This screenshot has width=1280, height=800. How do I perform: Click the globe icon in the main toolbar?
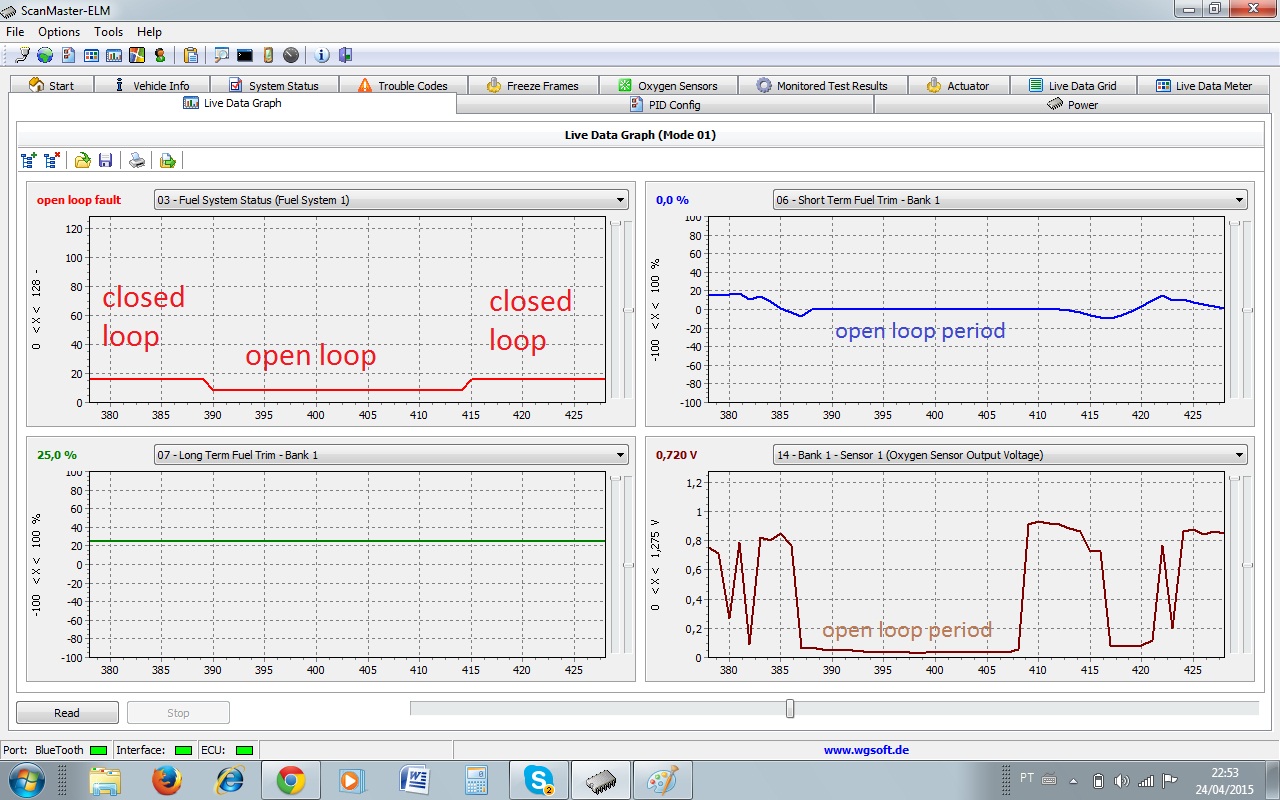[x=45, y=56]
